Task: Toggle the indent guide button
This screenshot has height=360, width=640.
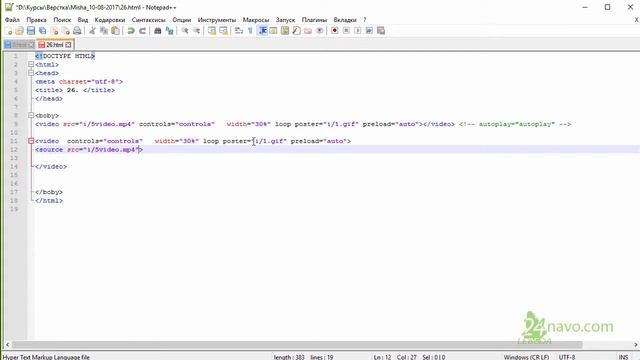Action: (262, 31)
